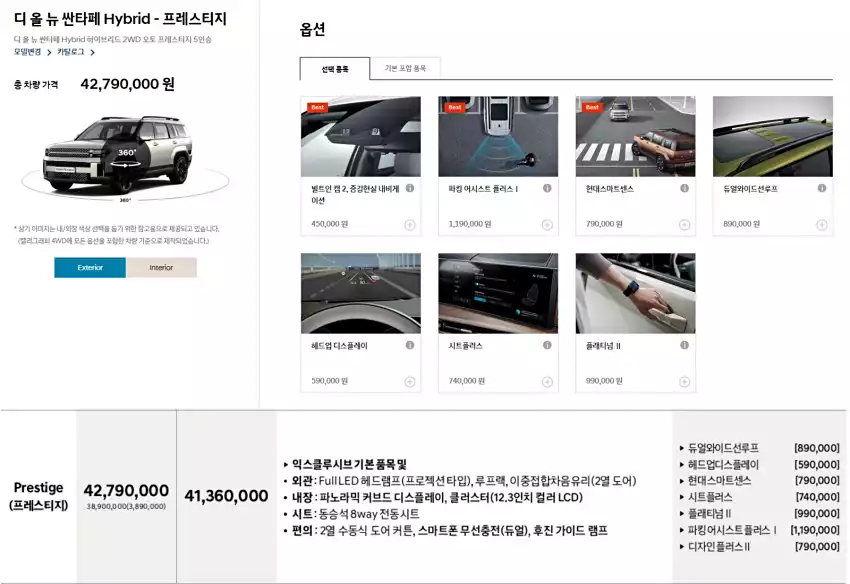Click 파킹어시스트플러스 I in bottom list
The width and height of the screenshot is (850, 584).
pyautogui.click(x=732, y=530)
